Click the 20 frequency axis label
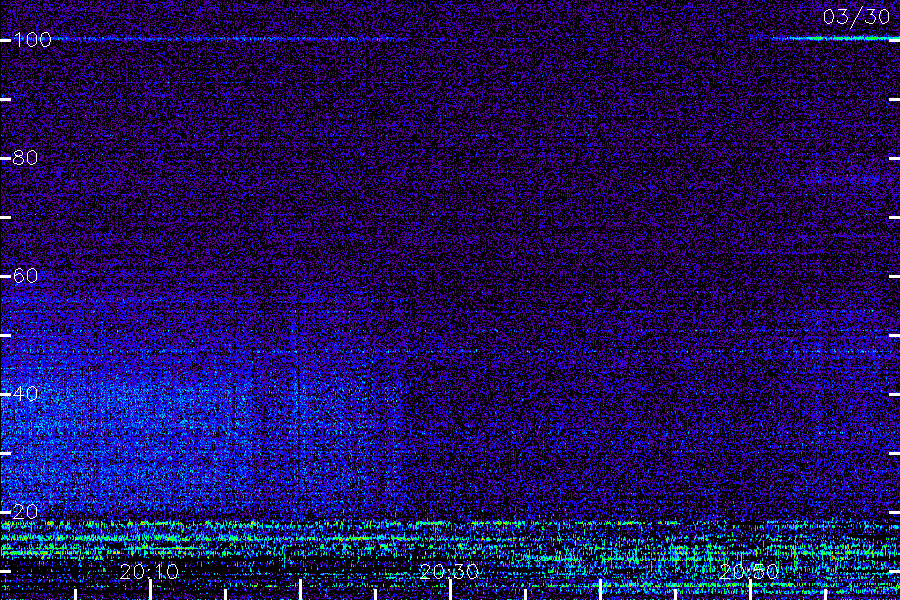This screenshot has height=600, width=900. 25,512
